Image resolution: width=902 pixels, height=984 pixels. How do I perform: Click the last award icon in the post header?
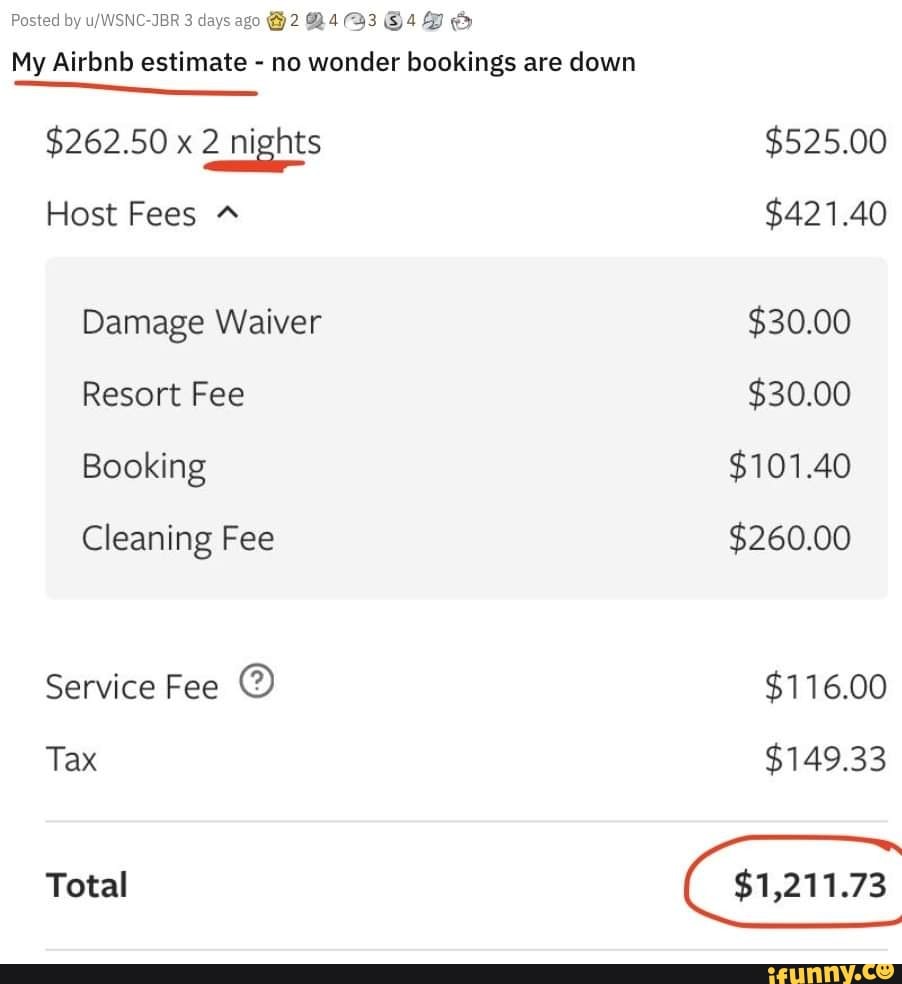point(461,20)
